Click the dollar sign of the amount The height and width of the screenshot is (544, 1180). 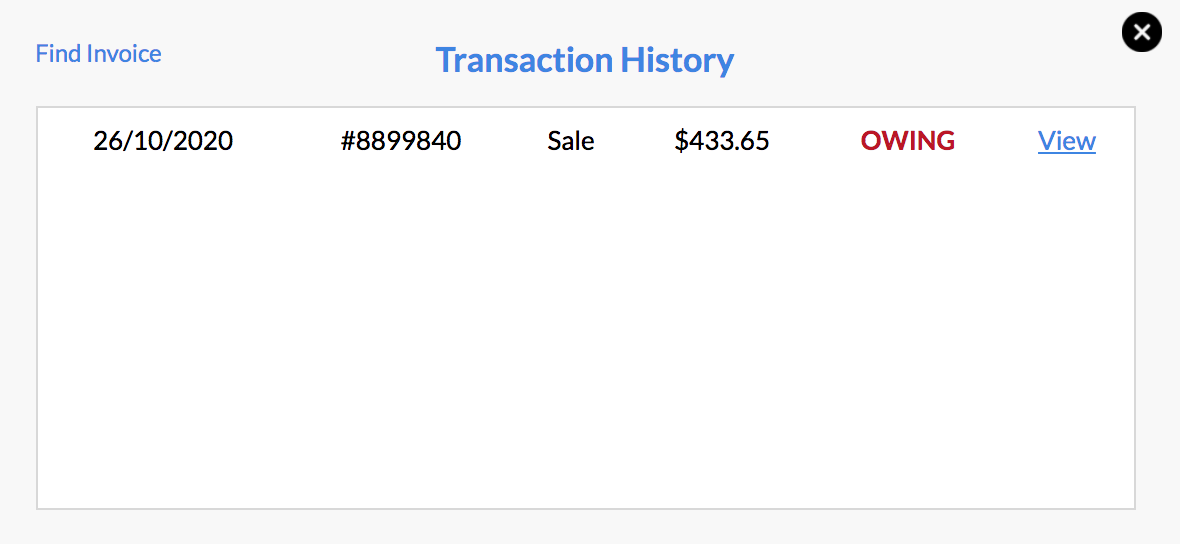pyautogui.click(x=681, y=141)
